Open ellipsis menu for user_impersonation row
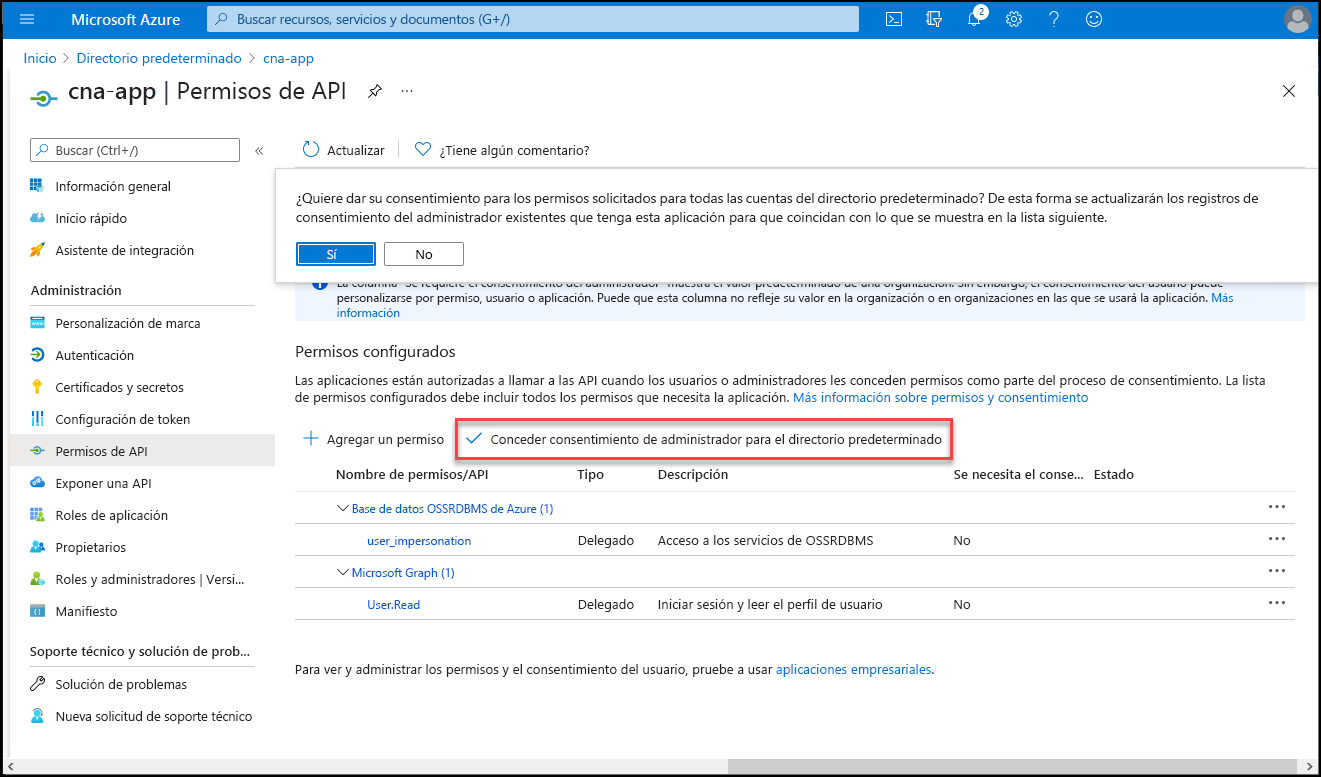Viewport: 1321px width, 777px height. coord(1276,539)
